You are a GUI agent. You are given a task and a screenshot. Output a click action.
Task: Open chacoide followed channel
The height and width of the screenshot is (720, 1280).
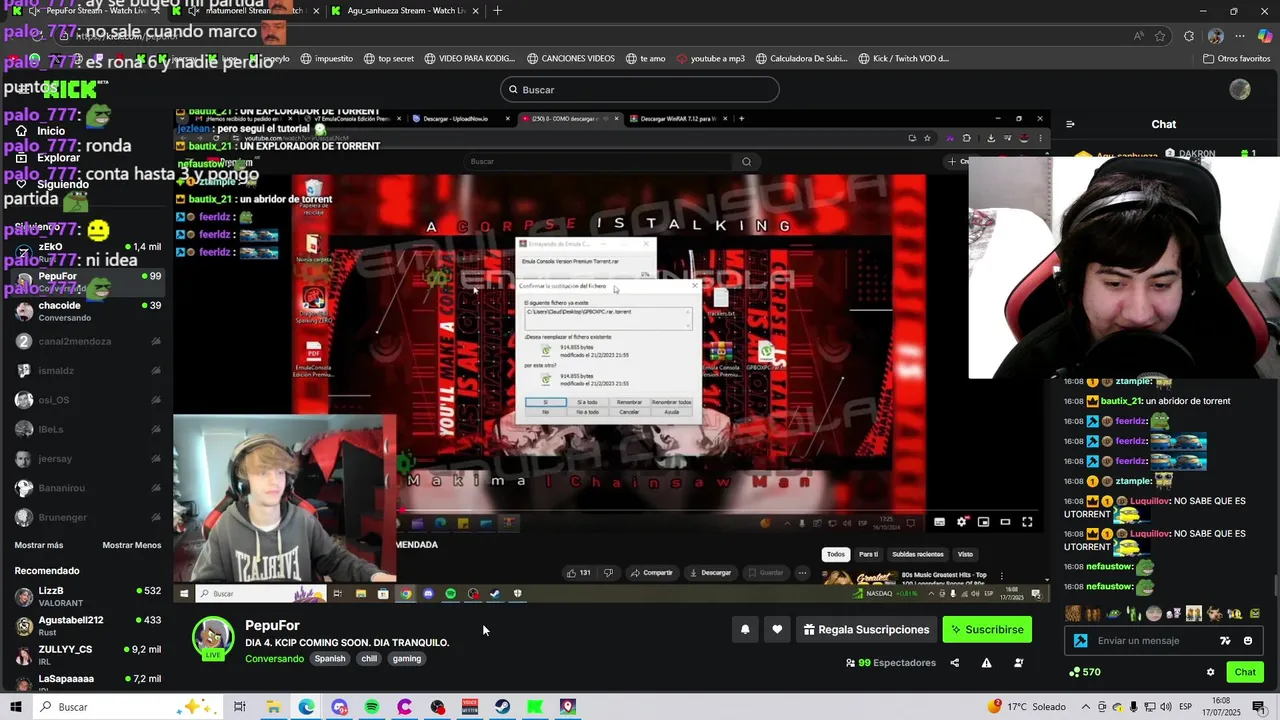click(87, 311)
